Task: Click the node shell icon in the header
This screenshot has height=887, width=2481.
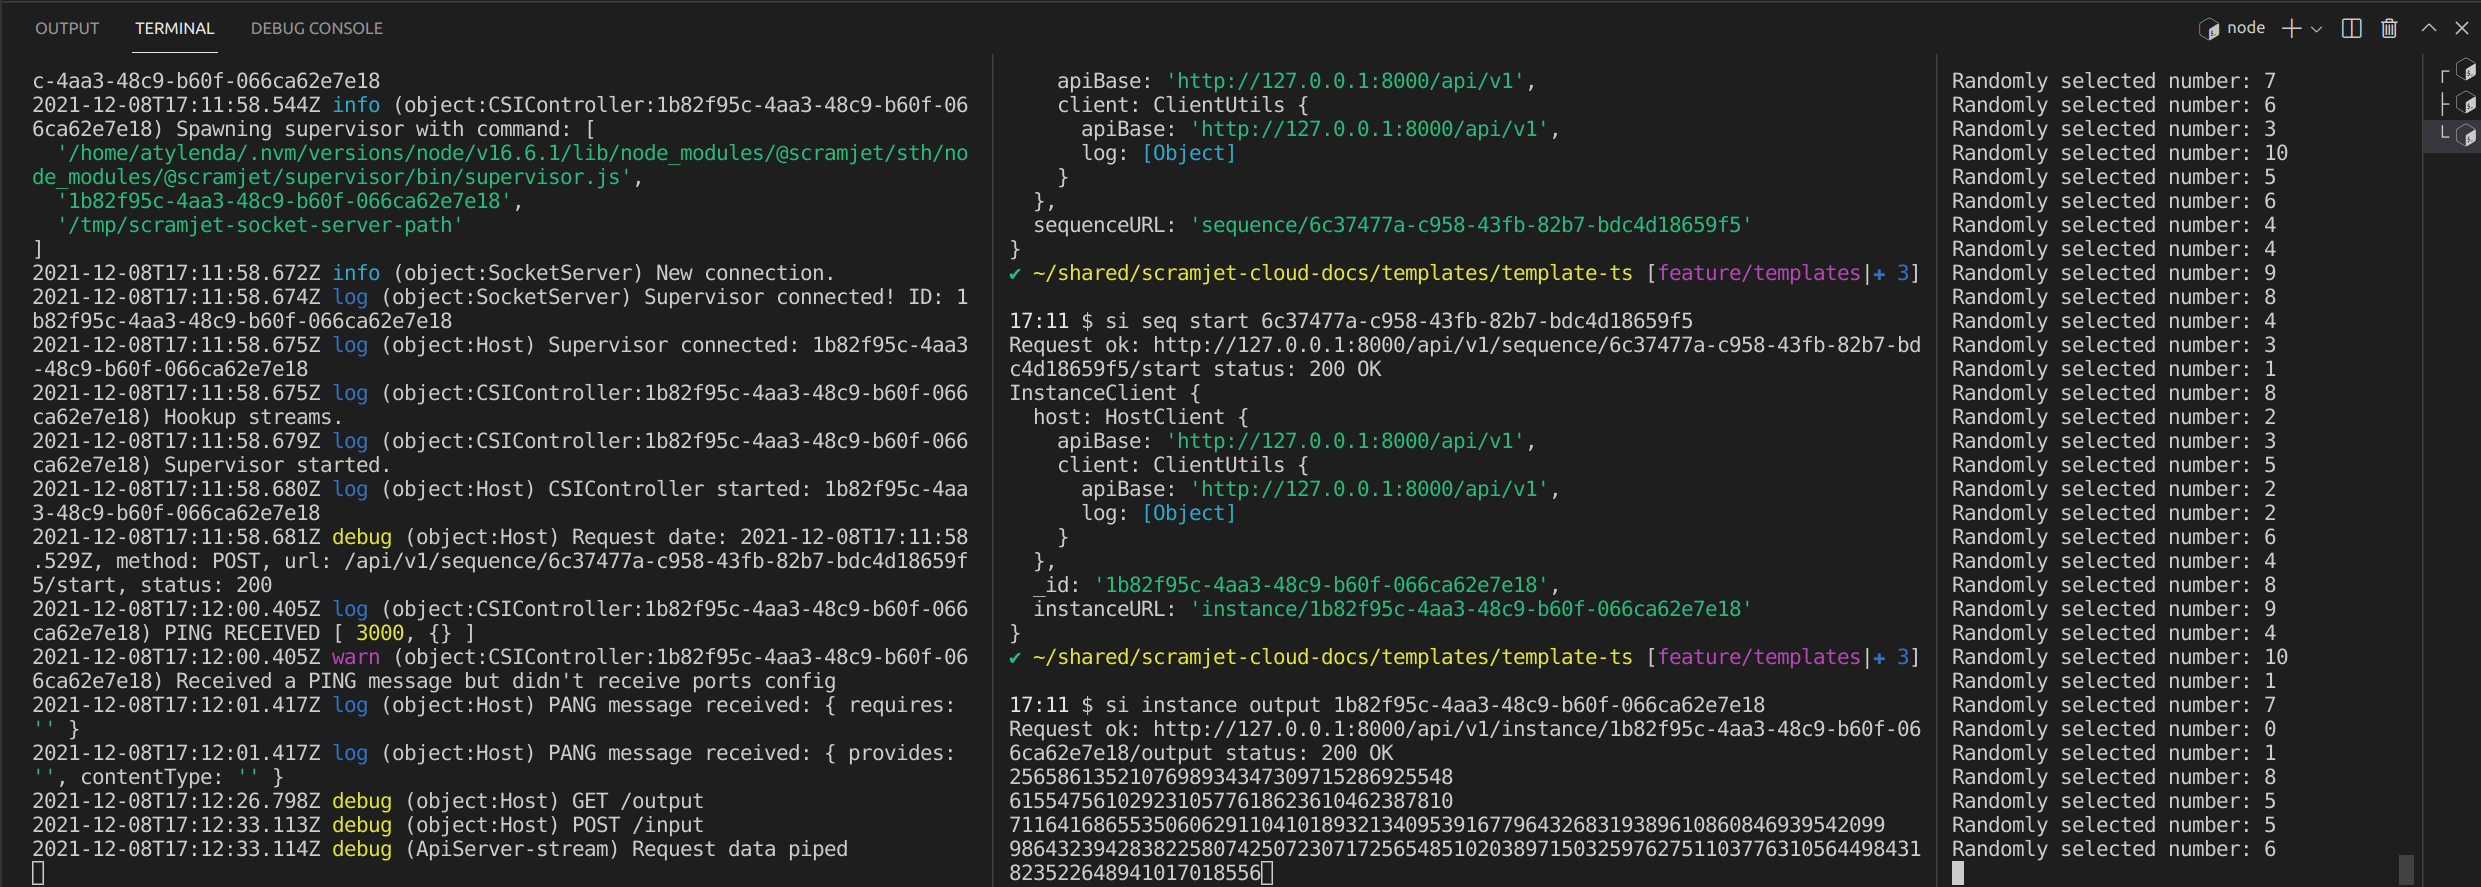Action: pos(2208,29)
